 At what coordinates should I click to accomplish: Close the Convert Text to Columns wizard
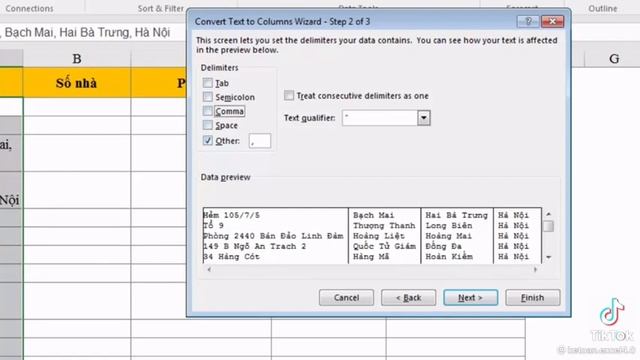point(552,21)
